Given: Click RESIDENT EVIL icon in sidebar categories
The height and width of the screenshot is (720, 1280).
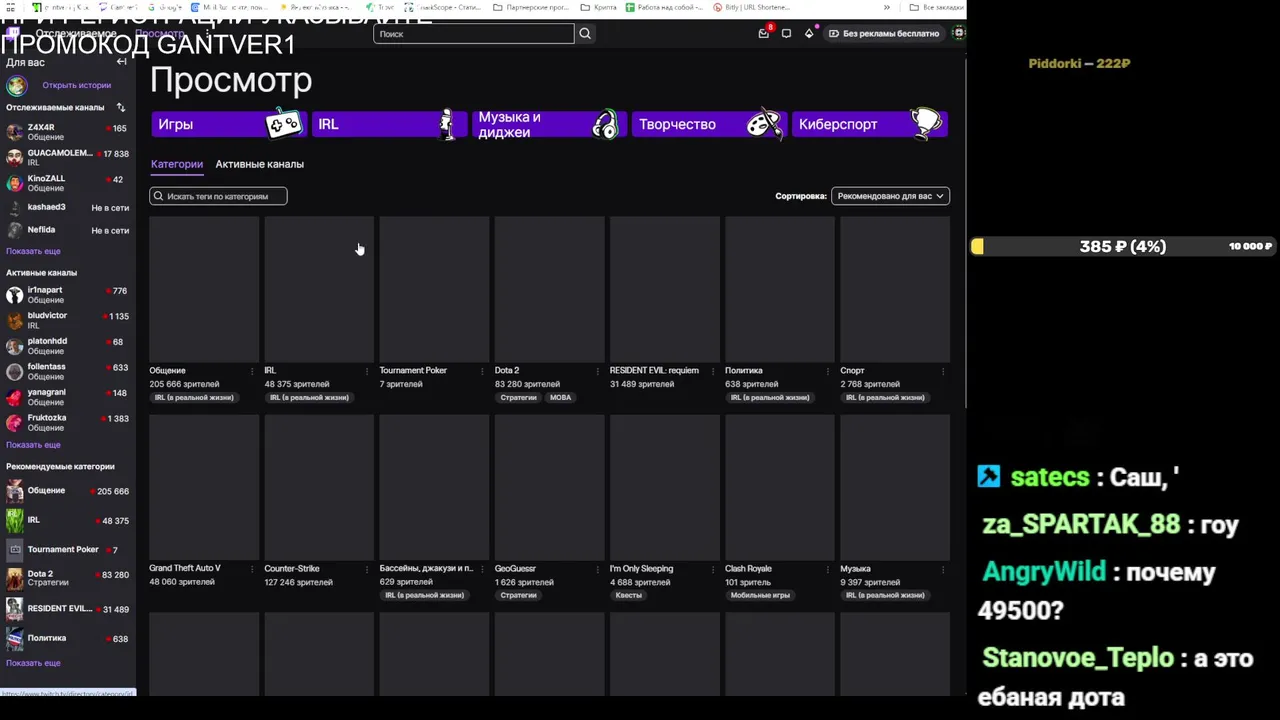Looking at the screenshot, I should coord(14,608).
